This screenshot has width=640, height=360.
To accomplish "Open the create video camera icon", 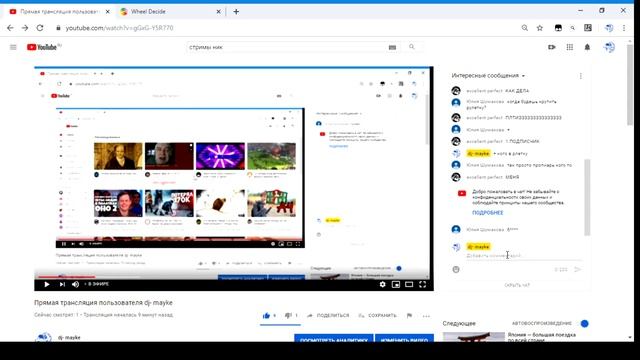I will point(552,47).
